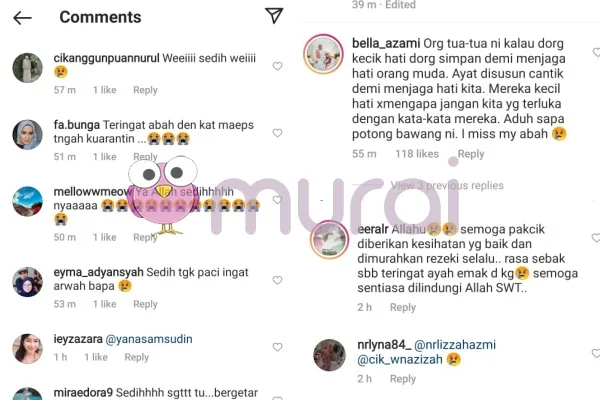Like eyma_adyansyah's comment with the heart
Image resolution: width=600 pixels, height=400 pixels.
(277, 280)
